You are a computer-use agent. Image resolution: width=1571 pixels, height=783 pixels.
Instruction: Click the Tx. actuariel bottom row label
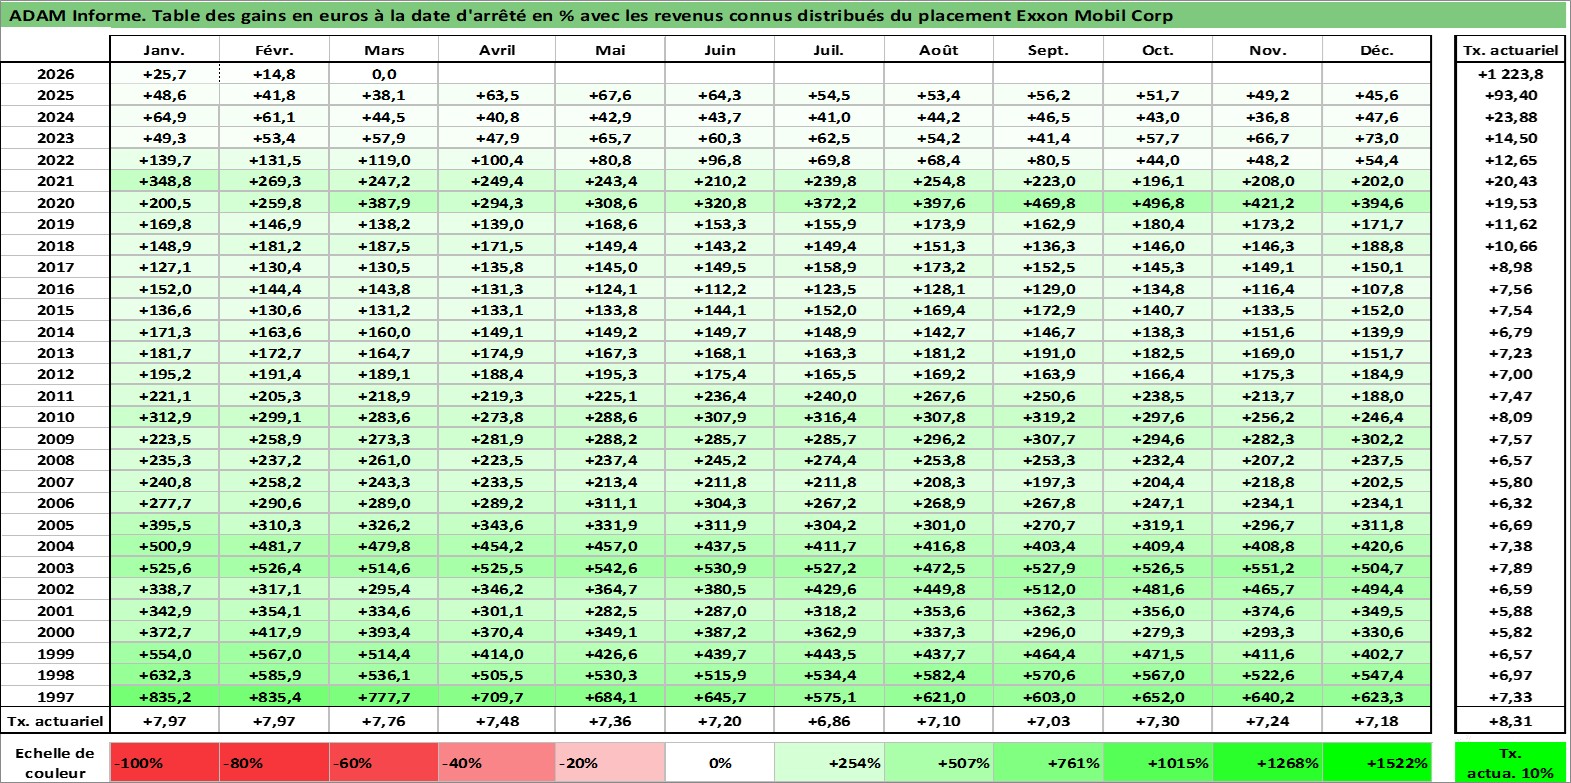pos(55,721)
